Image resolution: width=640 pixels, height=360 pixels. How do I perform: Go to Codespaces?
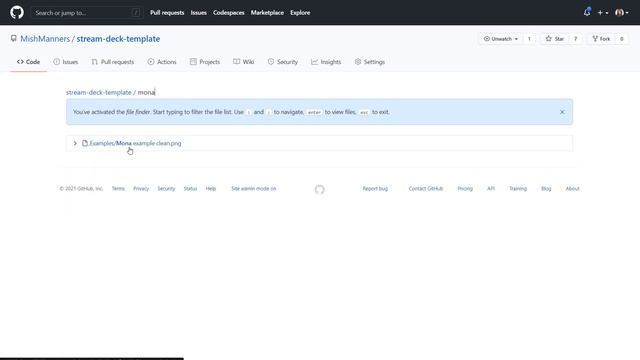229,13
